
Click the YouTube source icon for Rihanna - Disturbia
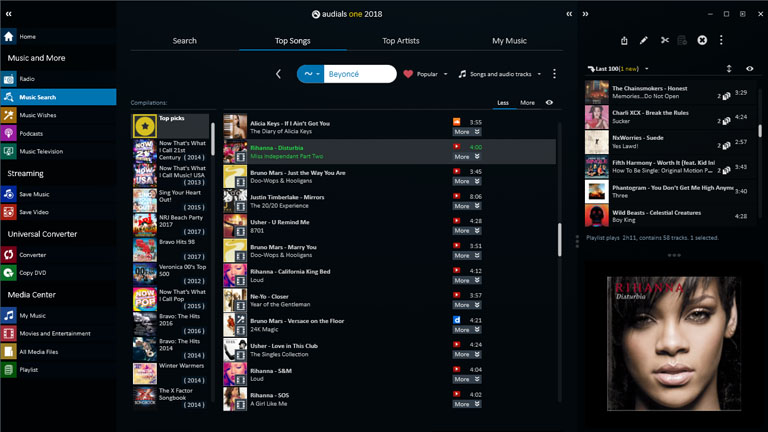[456, 146]
